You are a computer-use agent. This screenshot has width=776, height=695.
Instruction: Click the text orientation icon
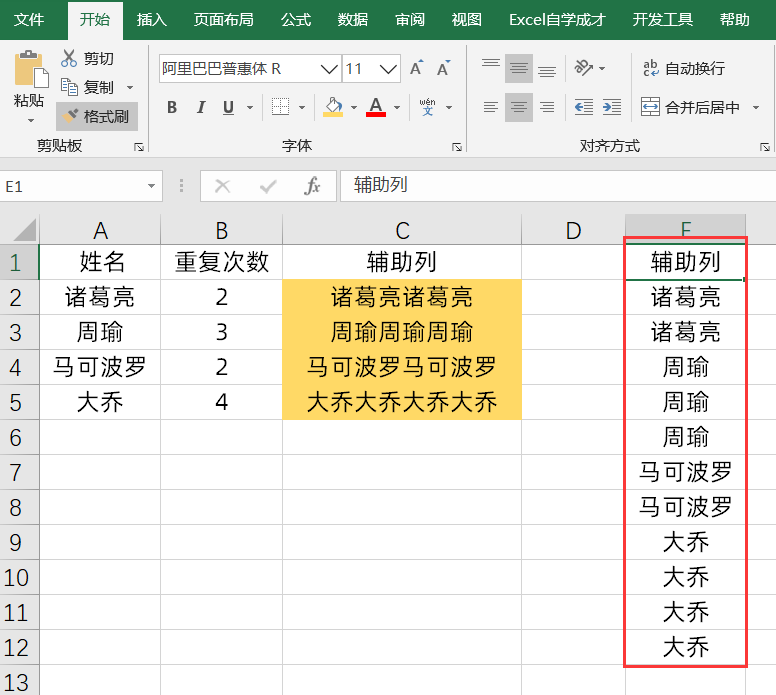[584, 68]
